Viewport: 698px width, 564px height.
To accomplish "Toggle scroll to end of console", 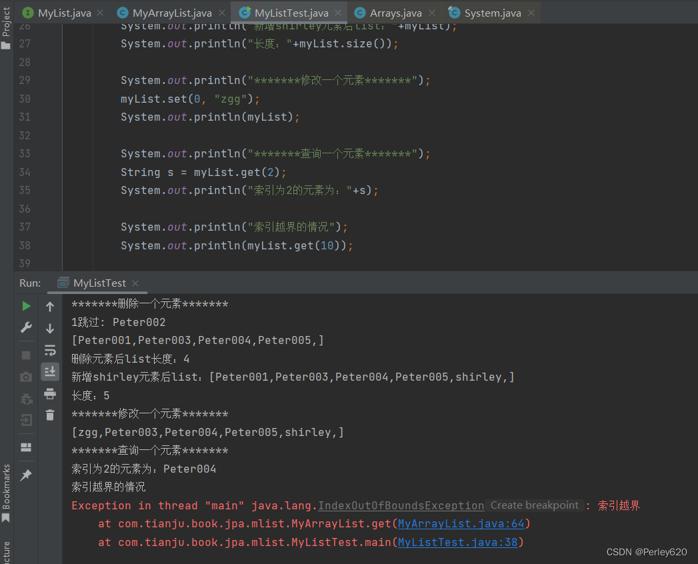I will 50,371.
